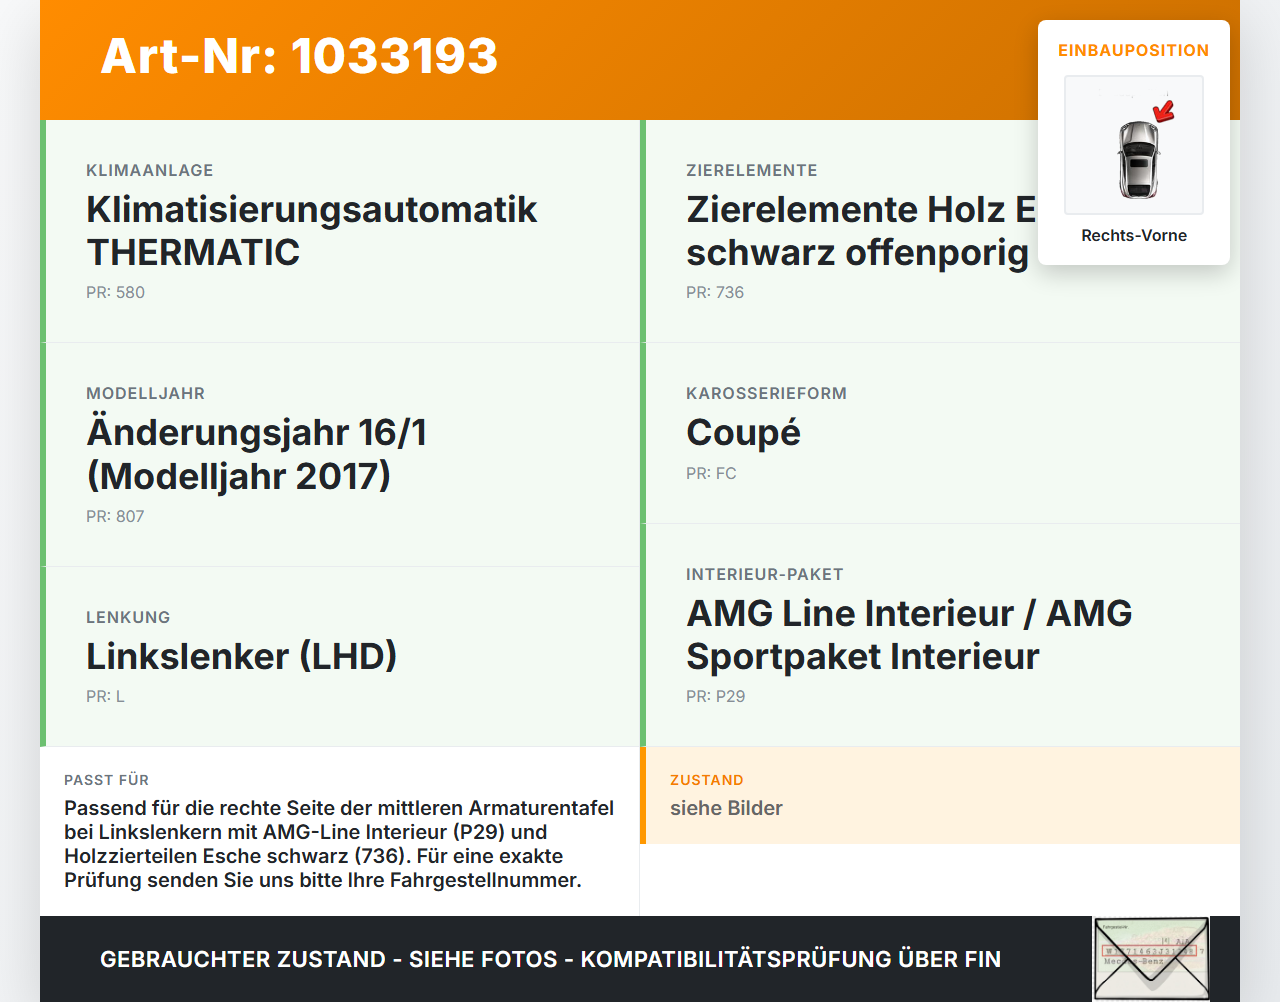
Task: Click the GEBRAUCHTER ZUSTAND footer banner text
Action: [550, 960]
